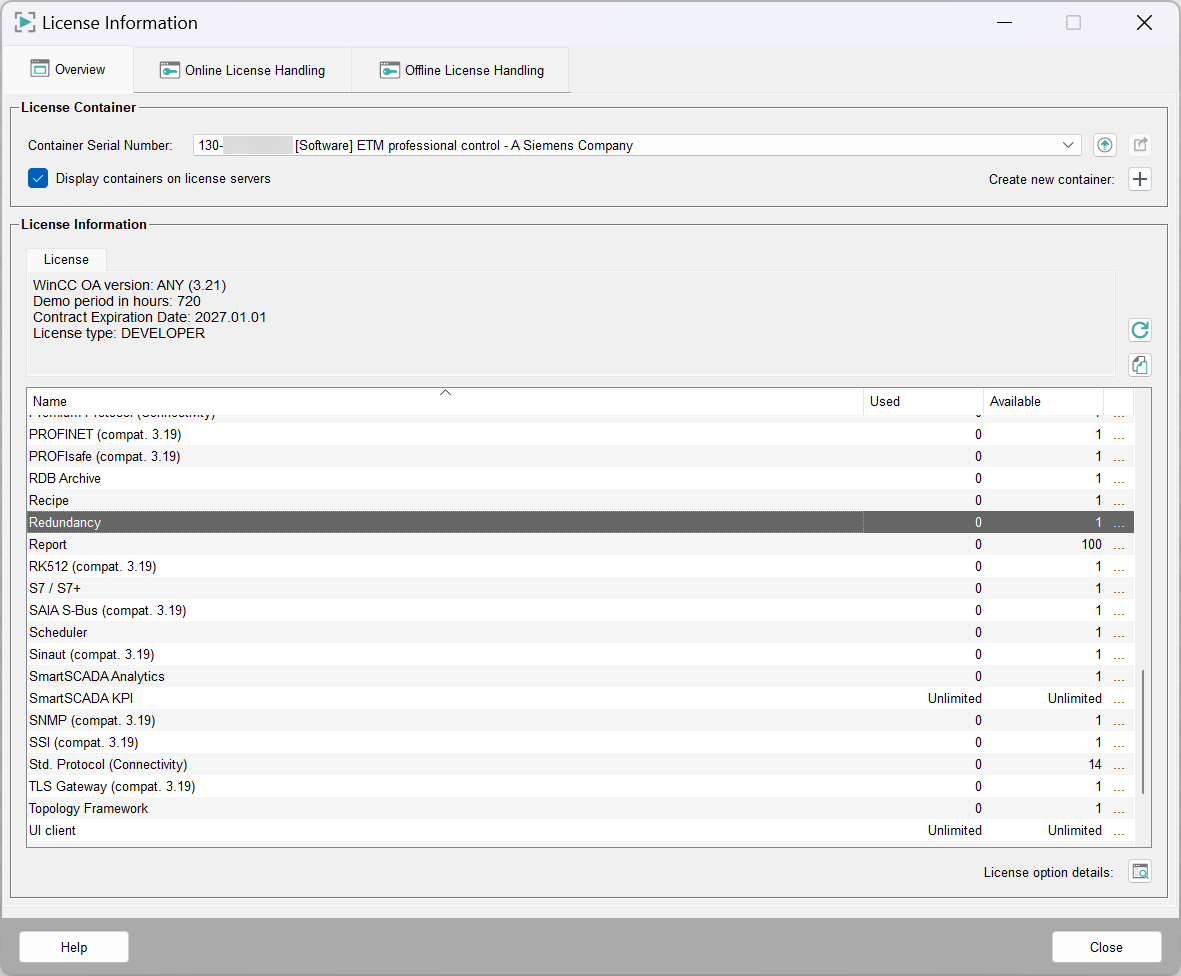Click the ellipsis icon on UI client row
1181x976 pixels.
point(1119,831)
